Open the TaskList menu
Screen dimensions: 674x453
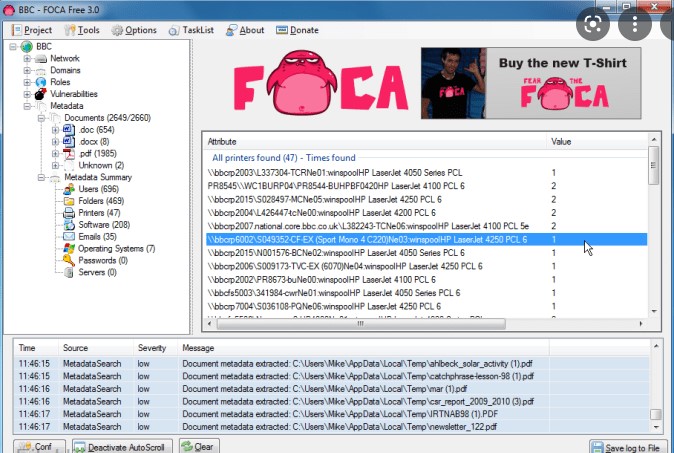click(191, 30)
